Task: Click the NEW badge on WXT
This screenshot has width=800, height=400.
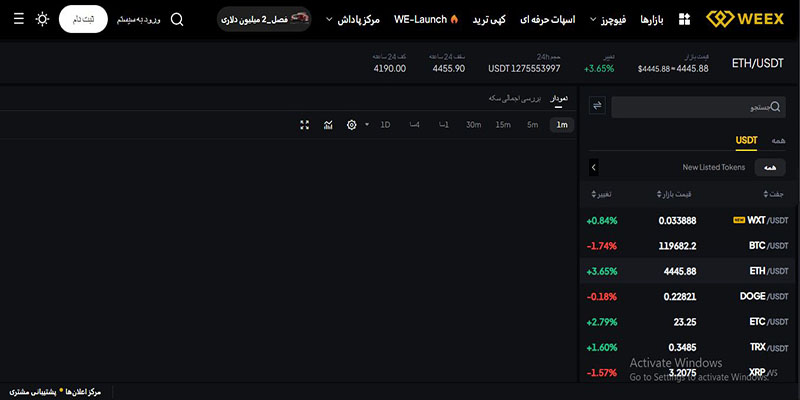Action: (739, 220)
